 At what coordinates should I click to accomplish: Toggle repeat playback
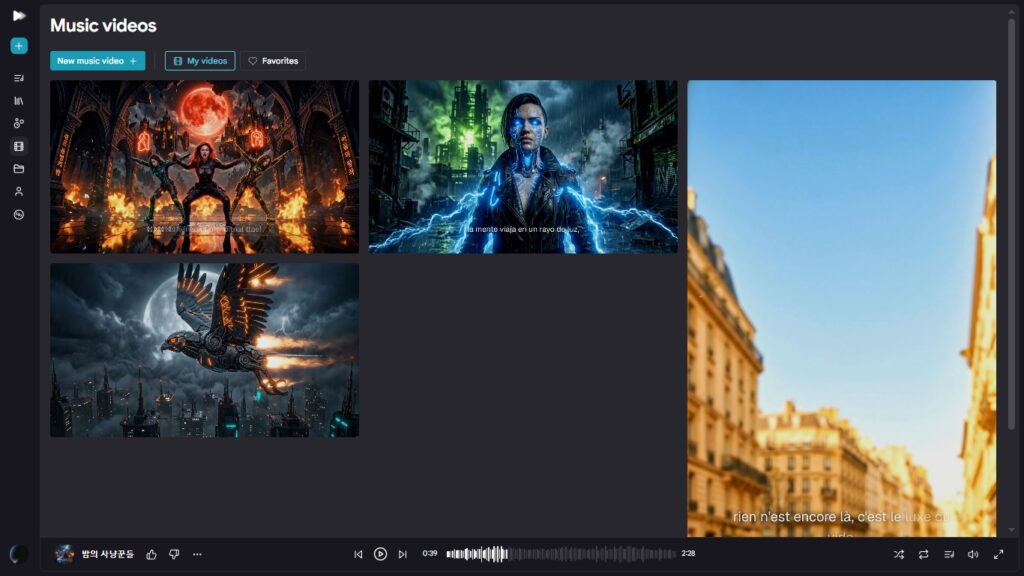[923, 554]
